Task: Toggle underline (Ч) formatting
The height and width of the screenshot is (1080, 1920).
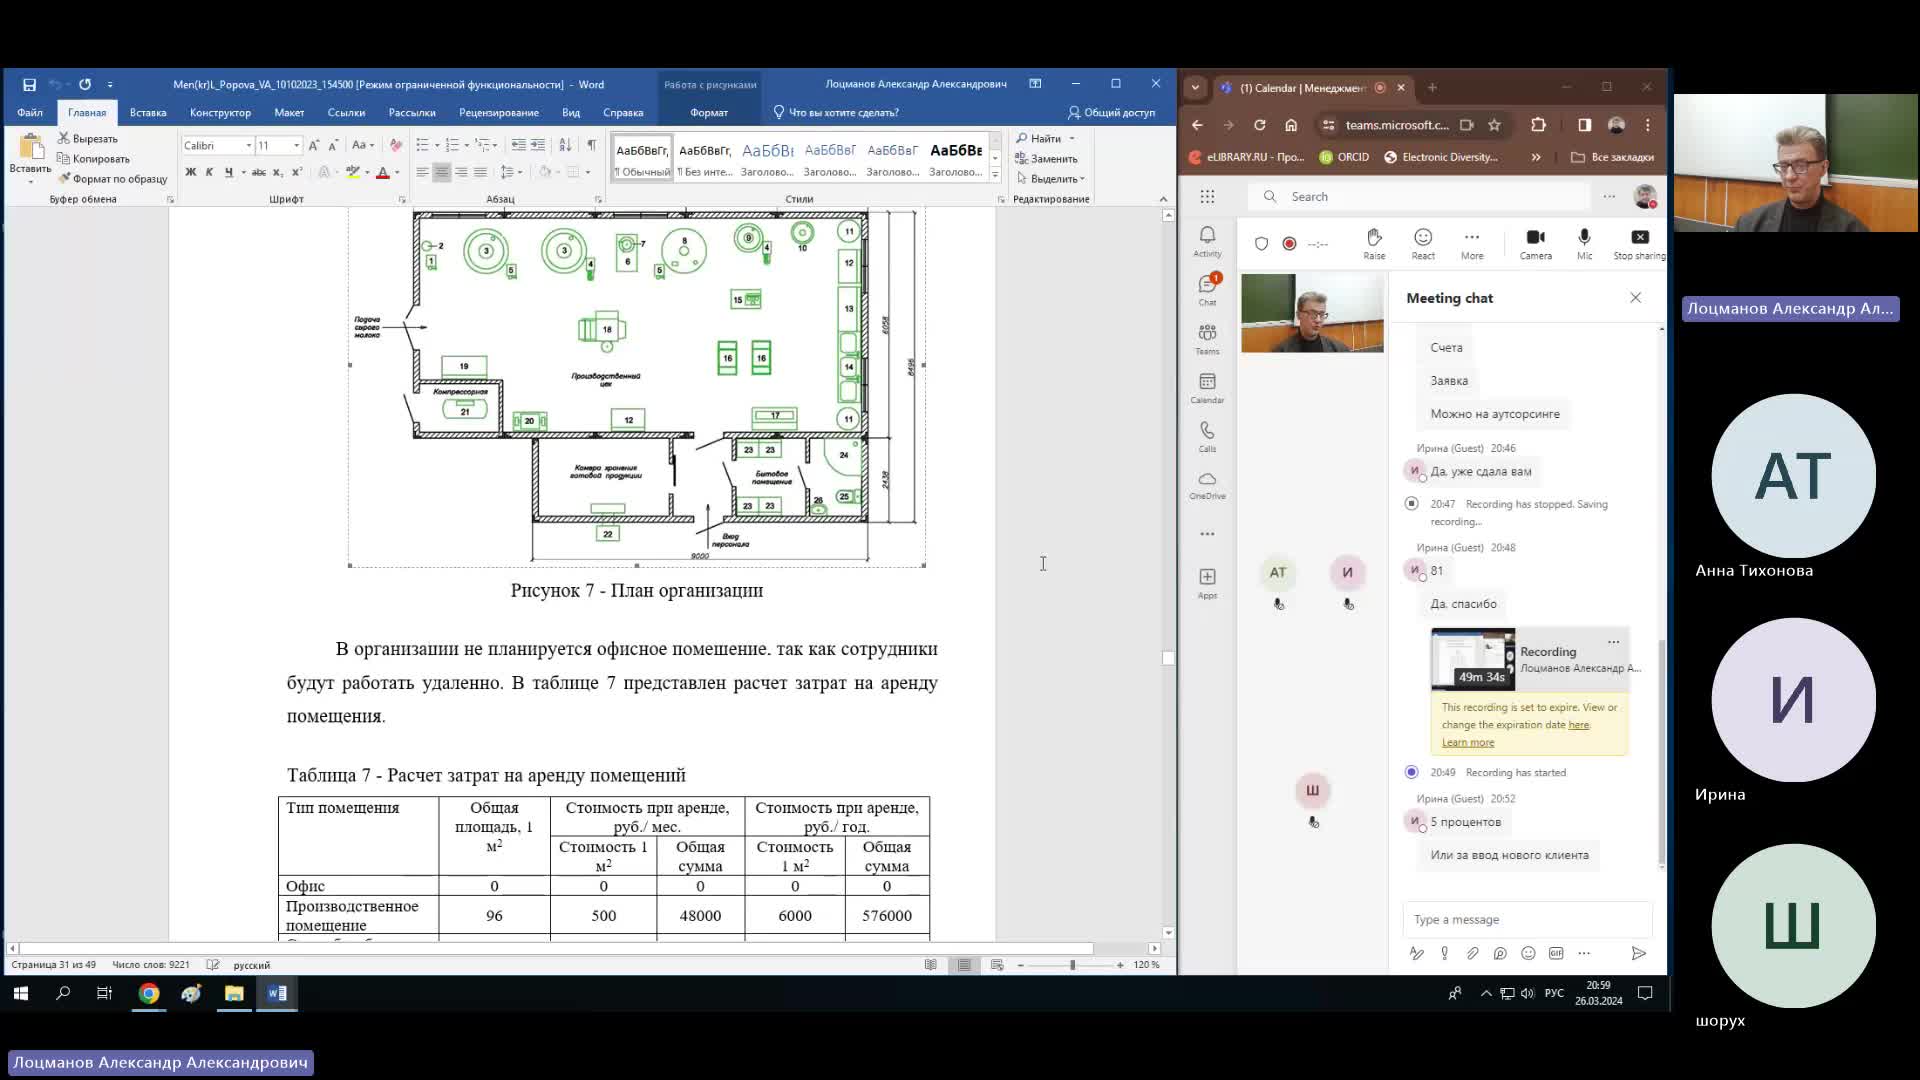Action: click(229, 173)
